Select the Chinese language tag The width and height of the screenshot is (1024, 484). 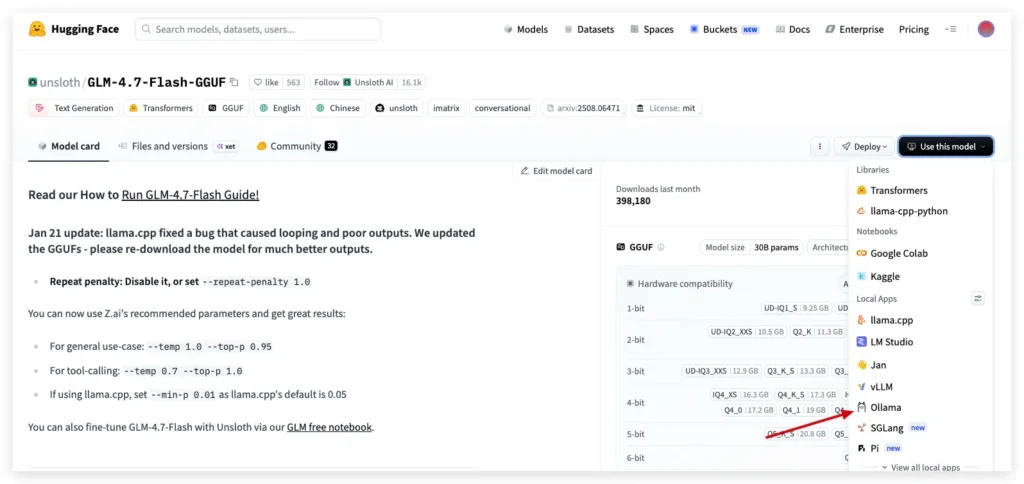click(x=338, y=108)
